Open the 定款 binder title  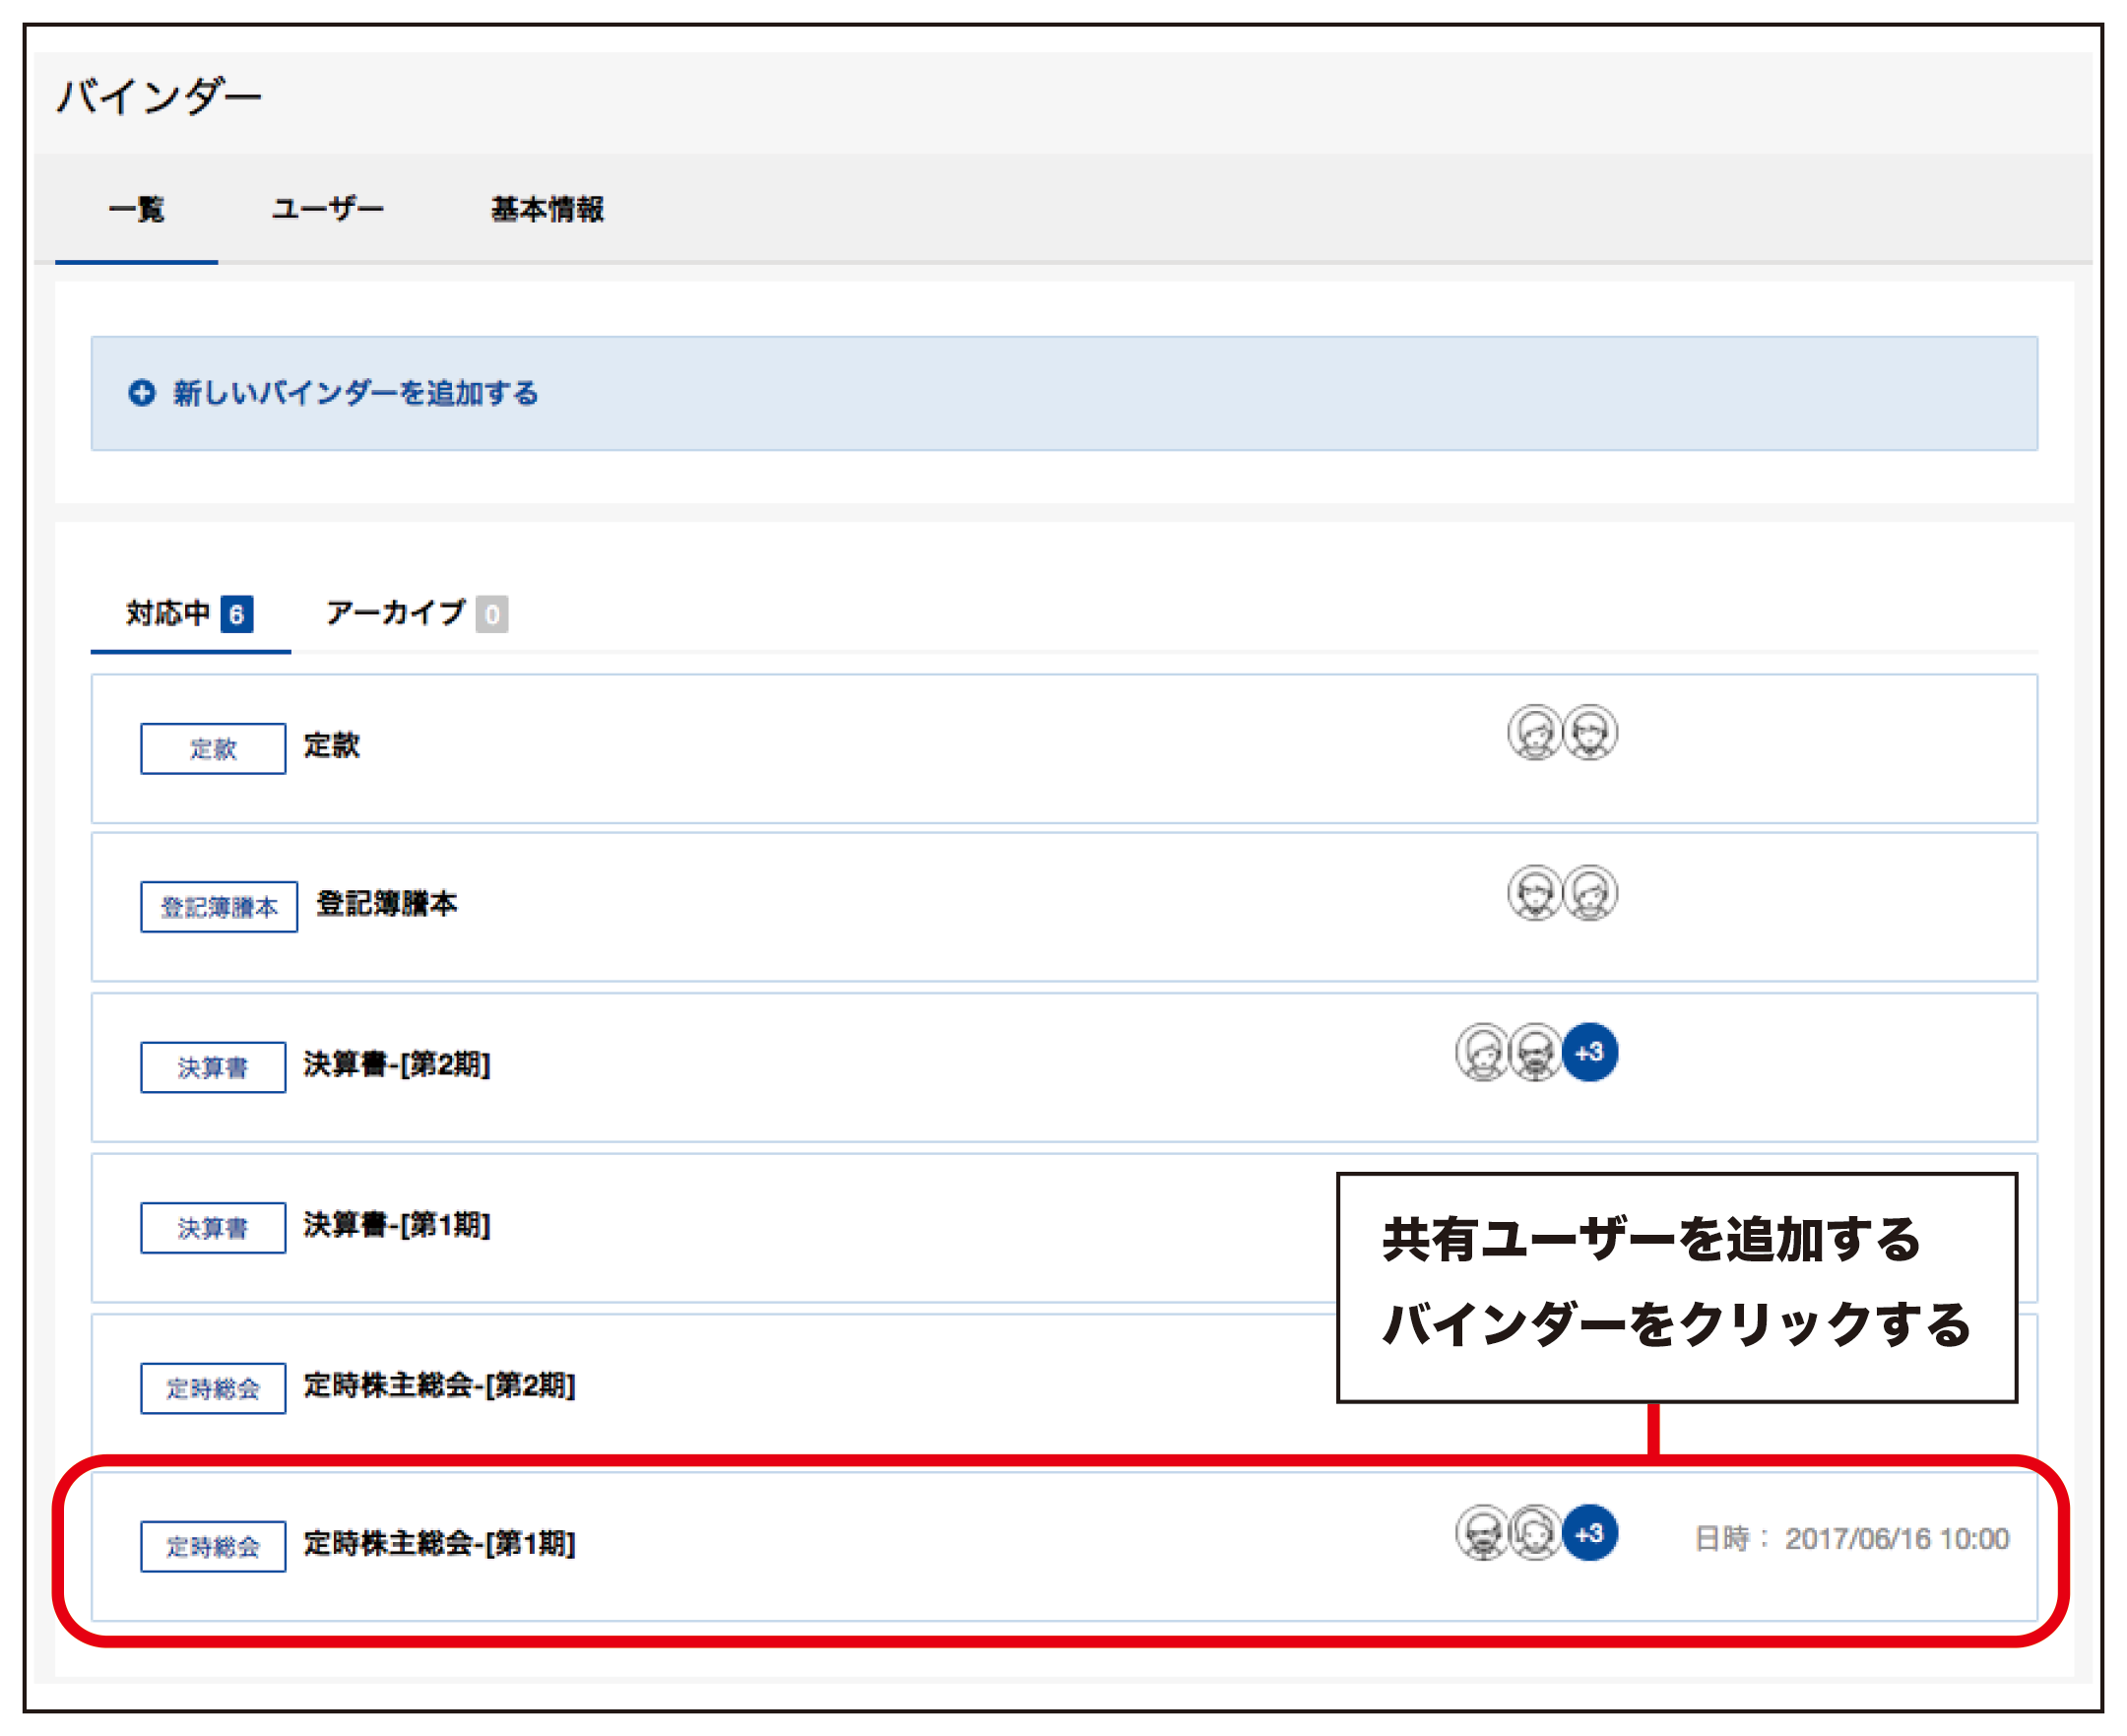point(332,746)
